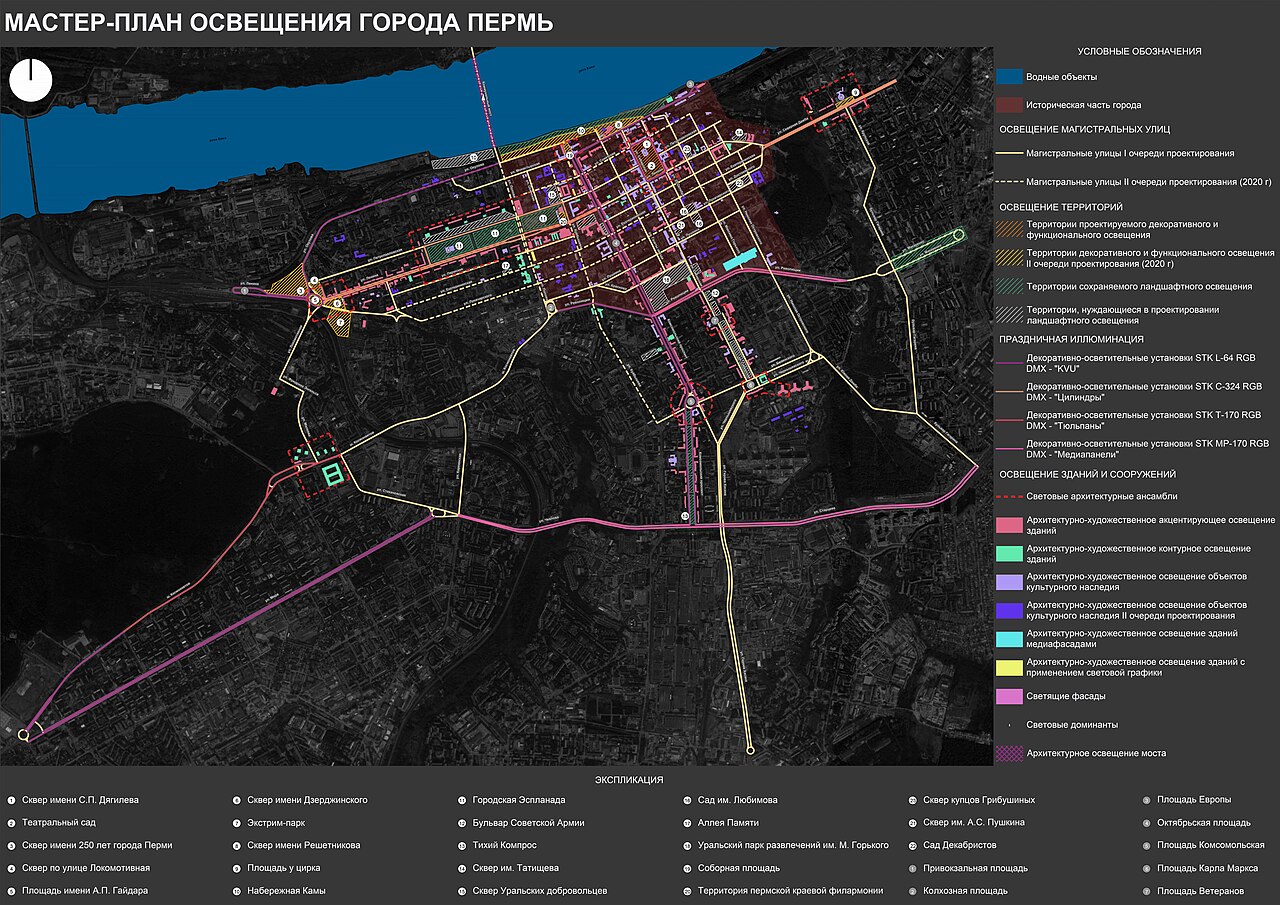Click the 'Световые доминанты' dot symbol
Viewport: 1280px width, 905px height.
(1008, 724)
